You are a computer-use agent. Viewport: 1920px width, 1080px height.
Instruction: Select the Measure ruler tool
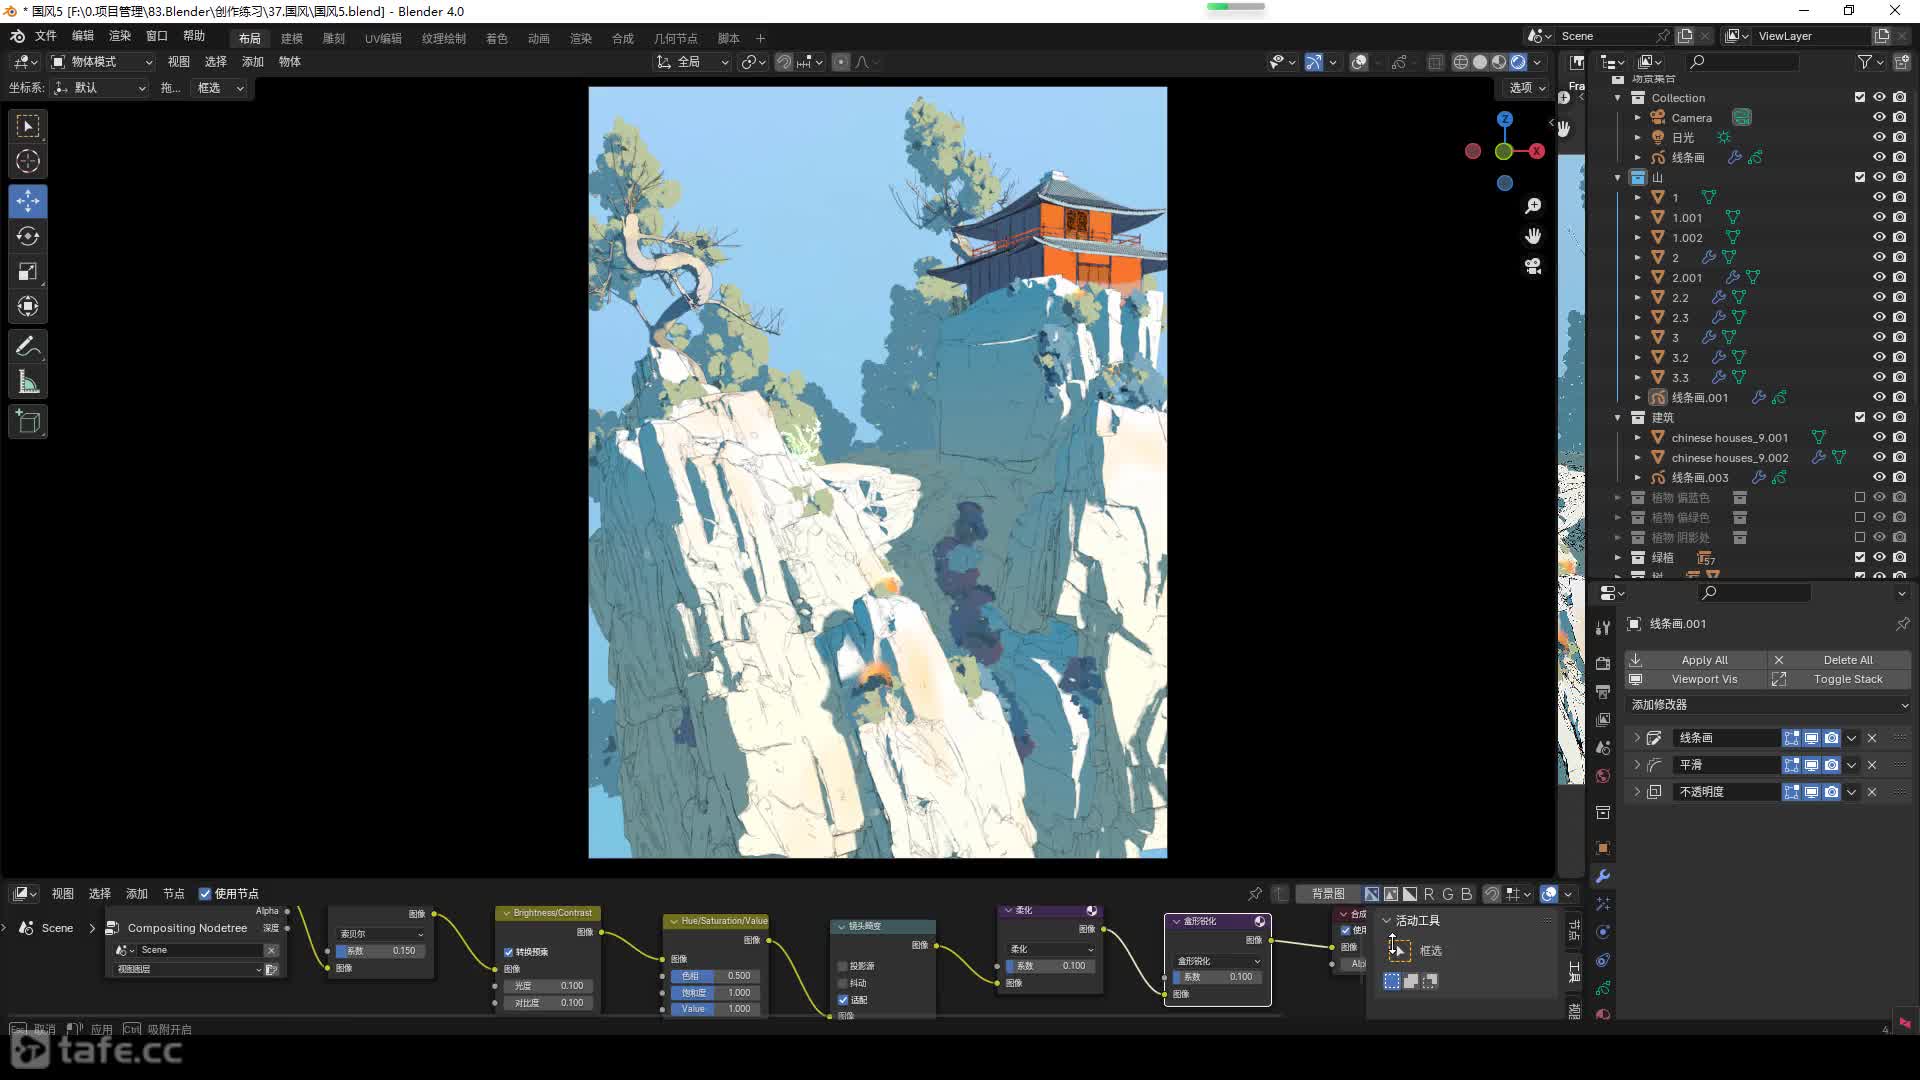pyautogui.click(x=28, y=382)
